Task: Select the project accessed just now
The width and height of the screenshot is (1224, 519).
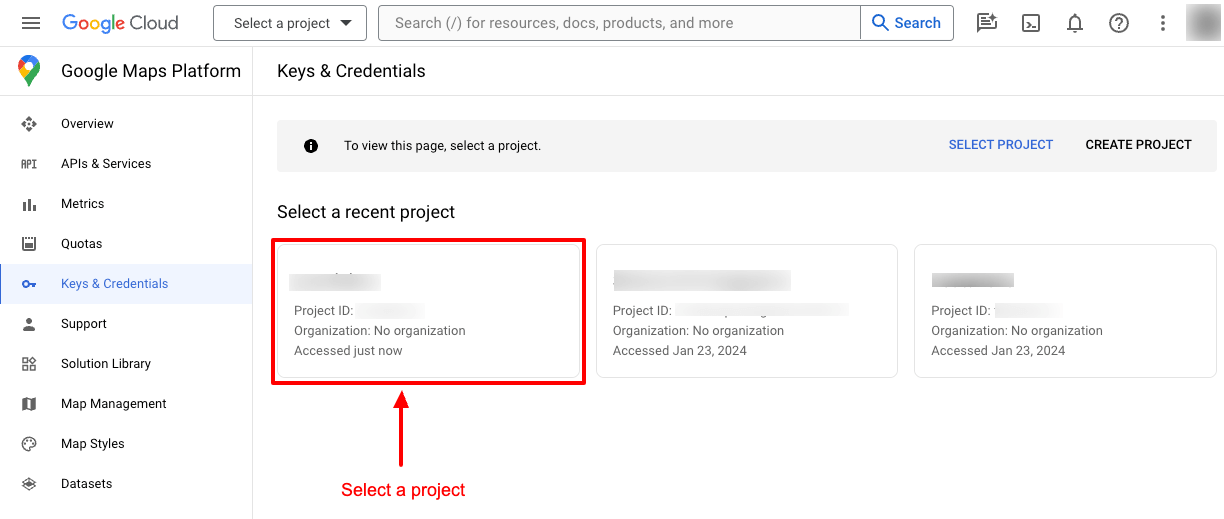Action: coord(428,311)
